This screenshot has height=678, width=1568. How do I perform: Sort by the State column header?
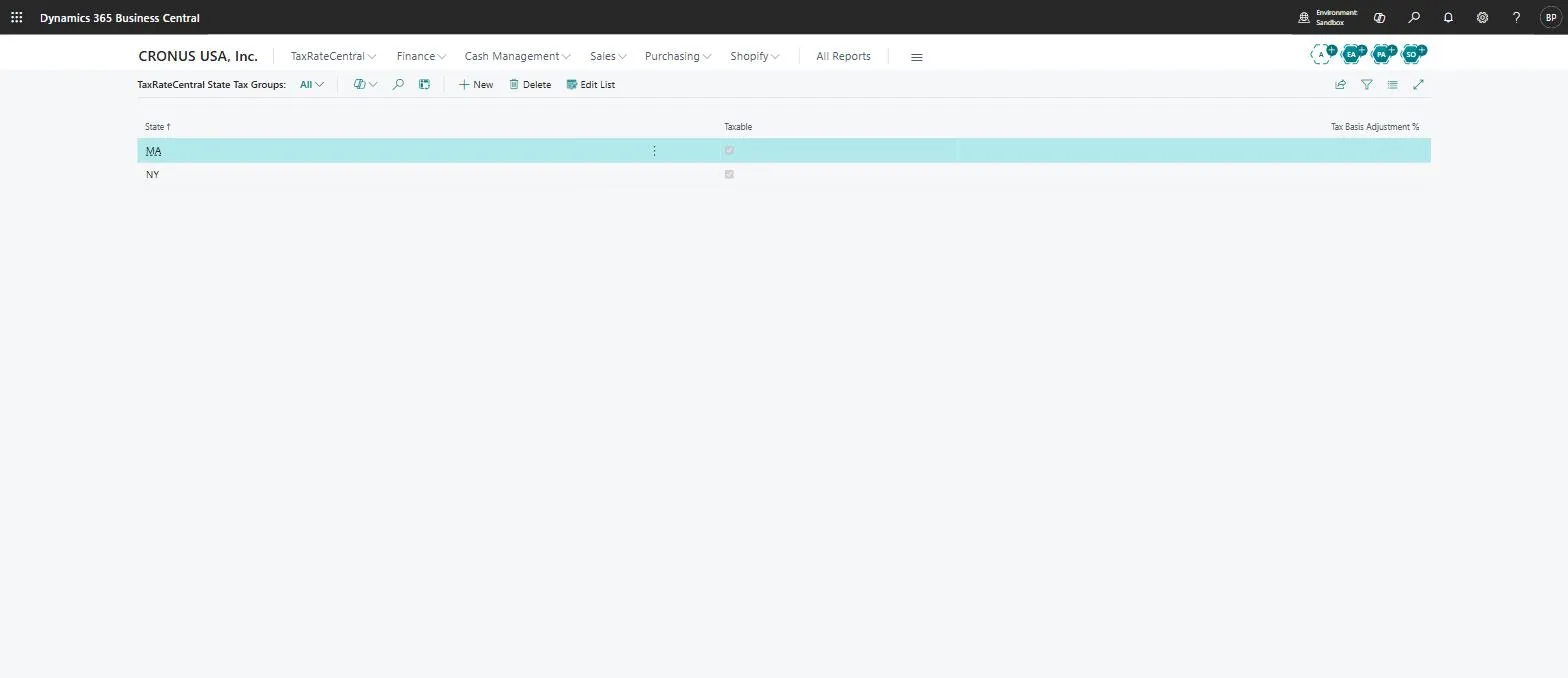click(x=158, y=127)
